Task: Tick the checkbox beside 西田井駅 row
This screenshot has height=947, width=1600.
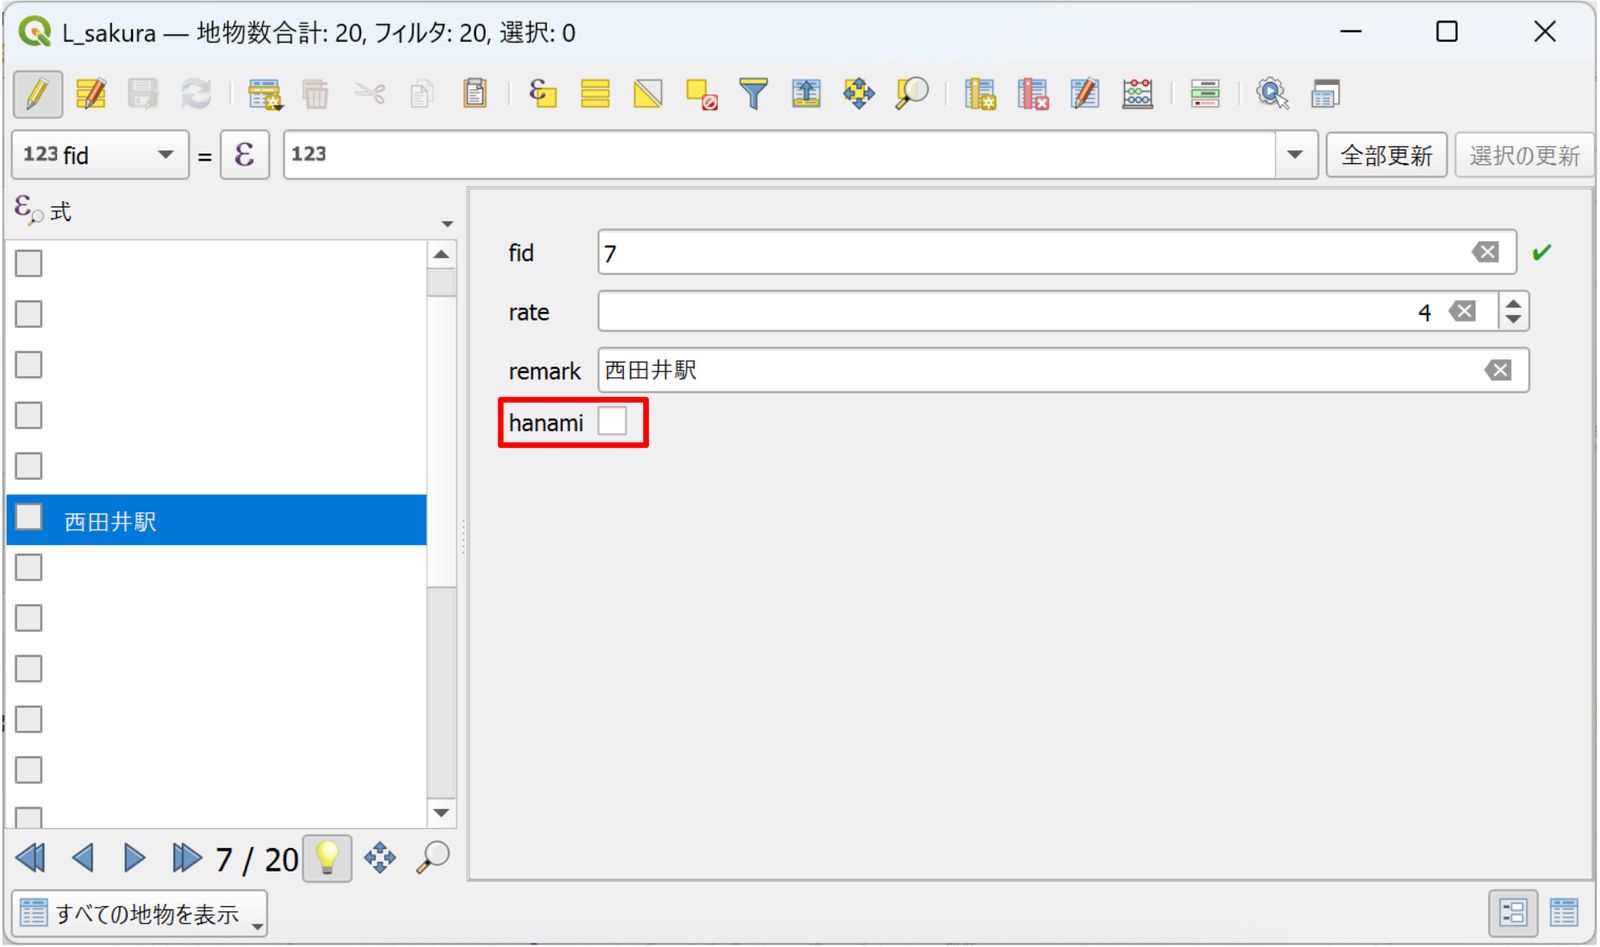Action: coord(29,517)
